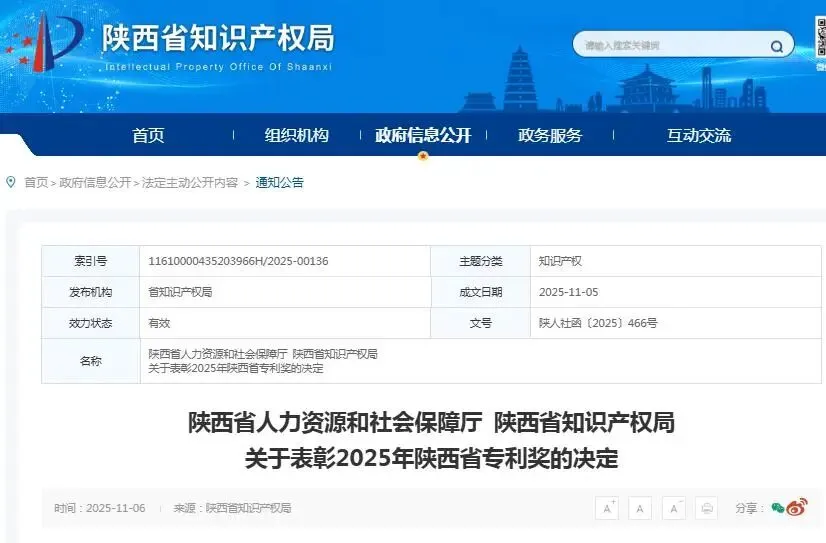826x543 pixels.
Task: Share the article via WeChat icon
Action: tap(777, 508)
